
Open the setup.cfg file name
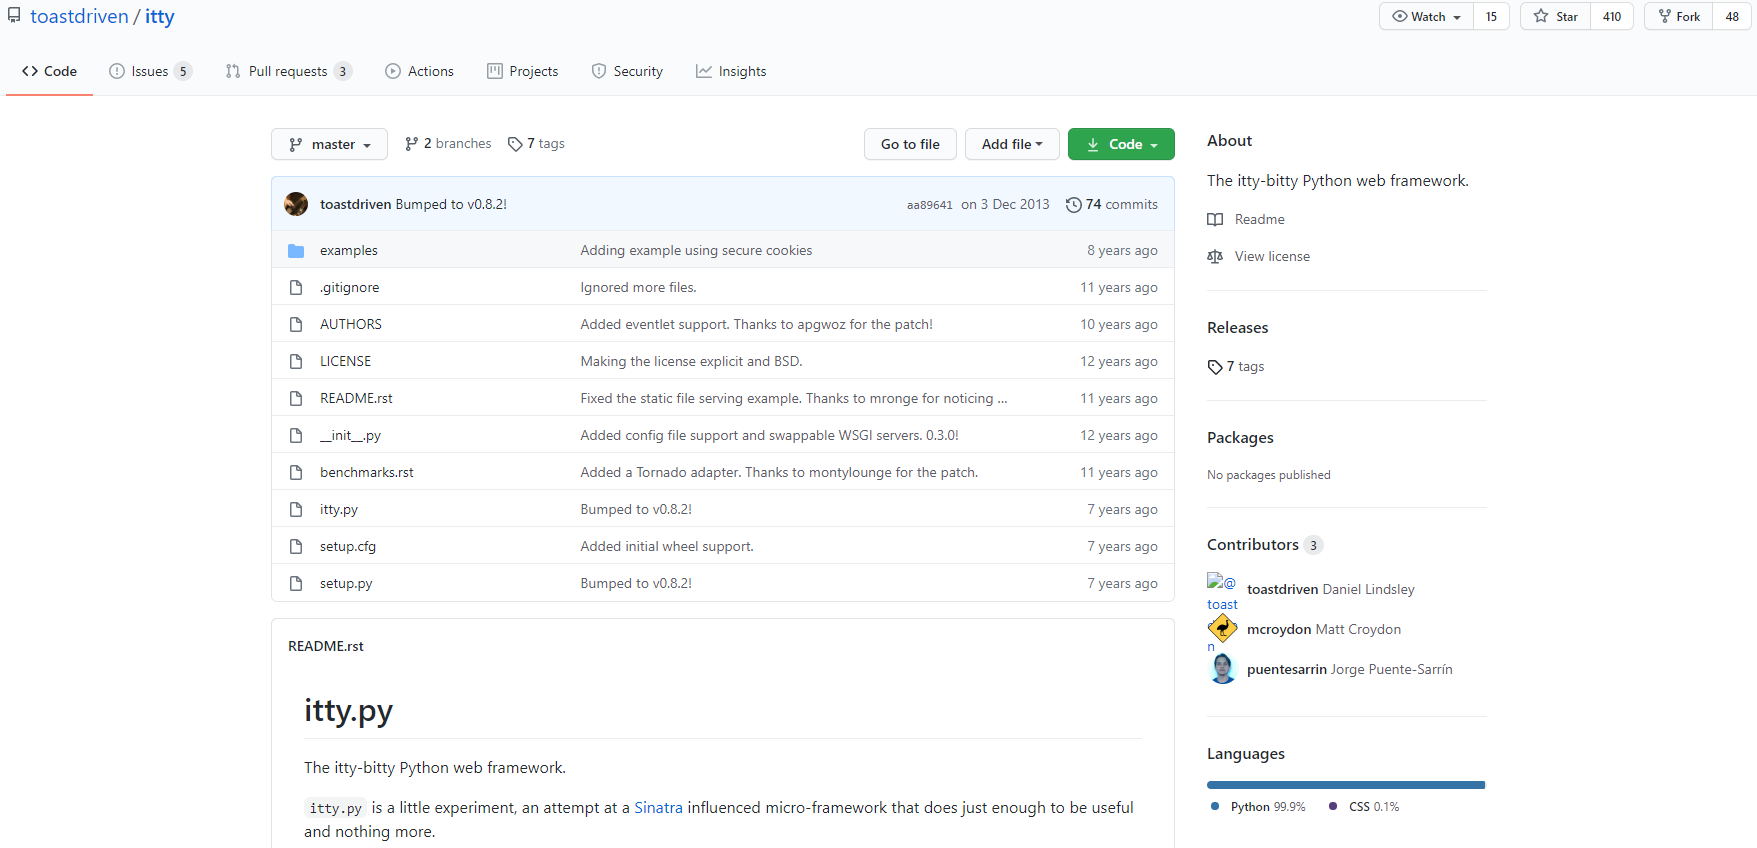348,547
